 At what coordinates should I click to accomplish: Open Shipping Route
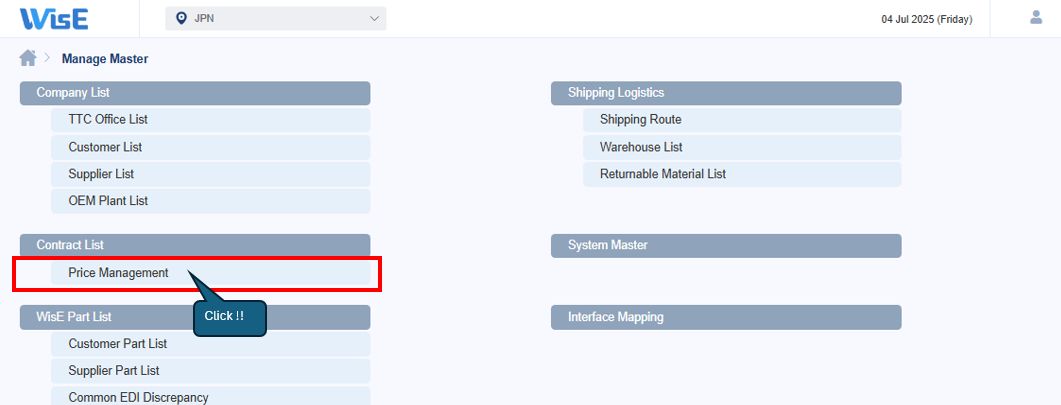point(640,120)
